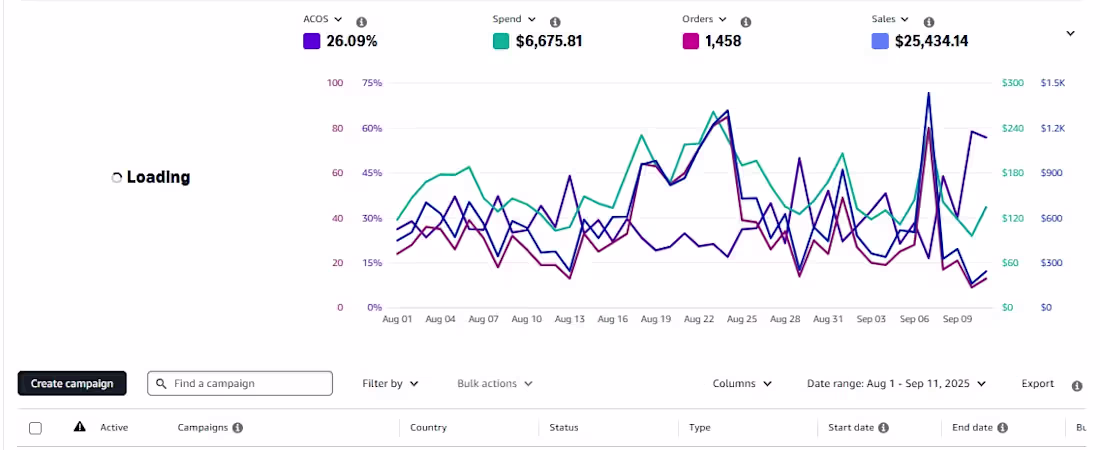
Task: Click the info icon next to Orders
Action: point(746,22)
